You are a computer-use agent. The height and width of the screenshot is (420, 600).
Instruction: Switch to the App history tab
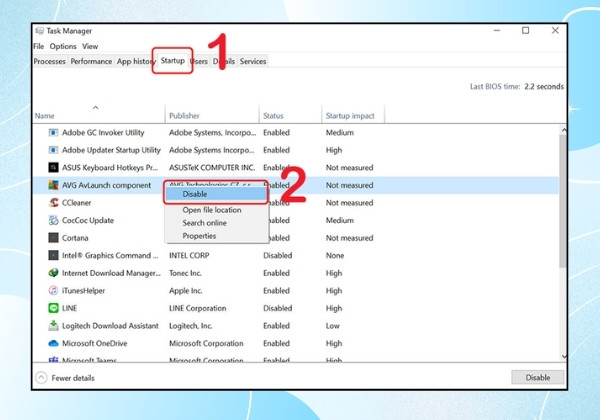pos(135,61)
